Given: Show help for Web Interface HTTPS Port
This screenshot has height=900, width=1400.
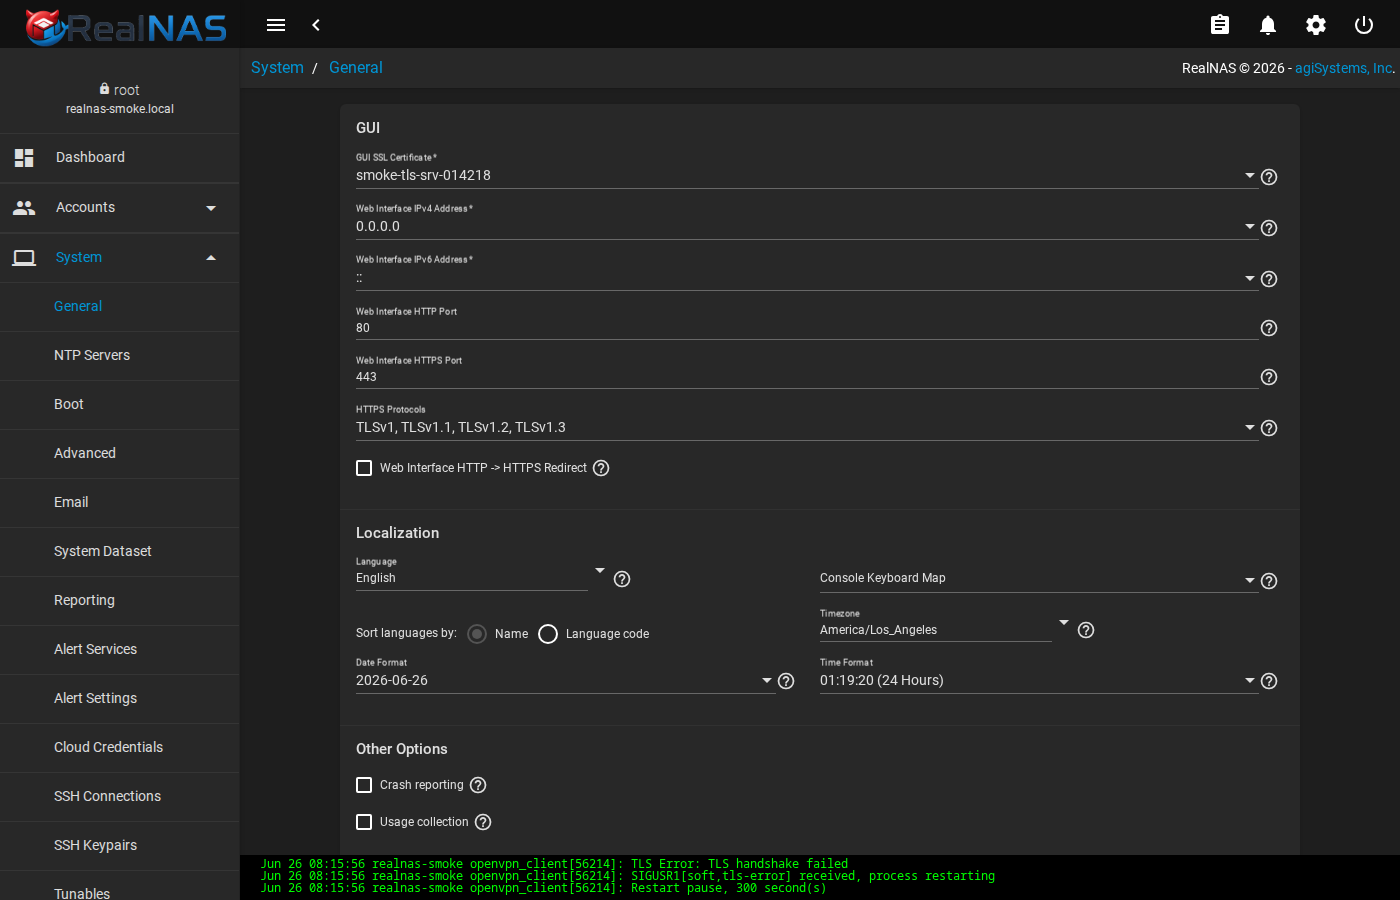Looking at the screenshot, I should (x=1269, y=377).
